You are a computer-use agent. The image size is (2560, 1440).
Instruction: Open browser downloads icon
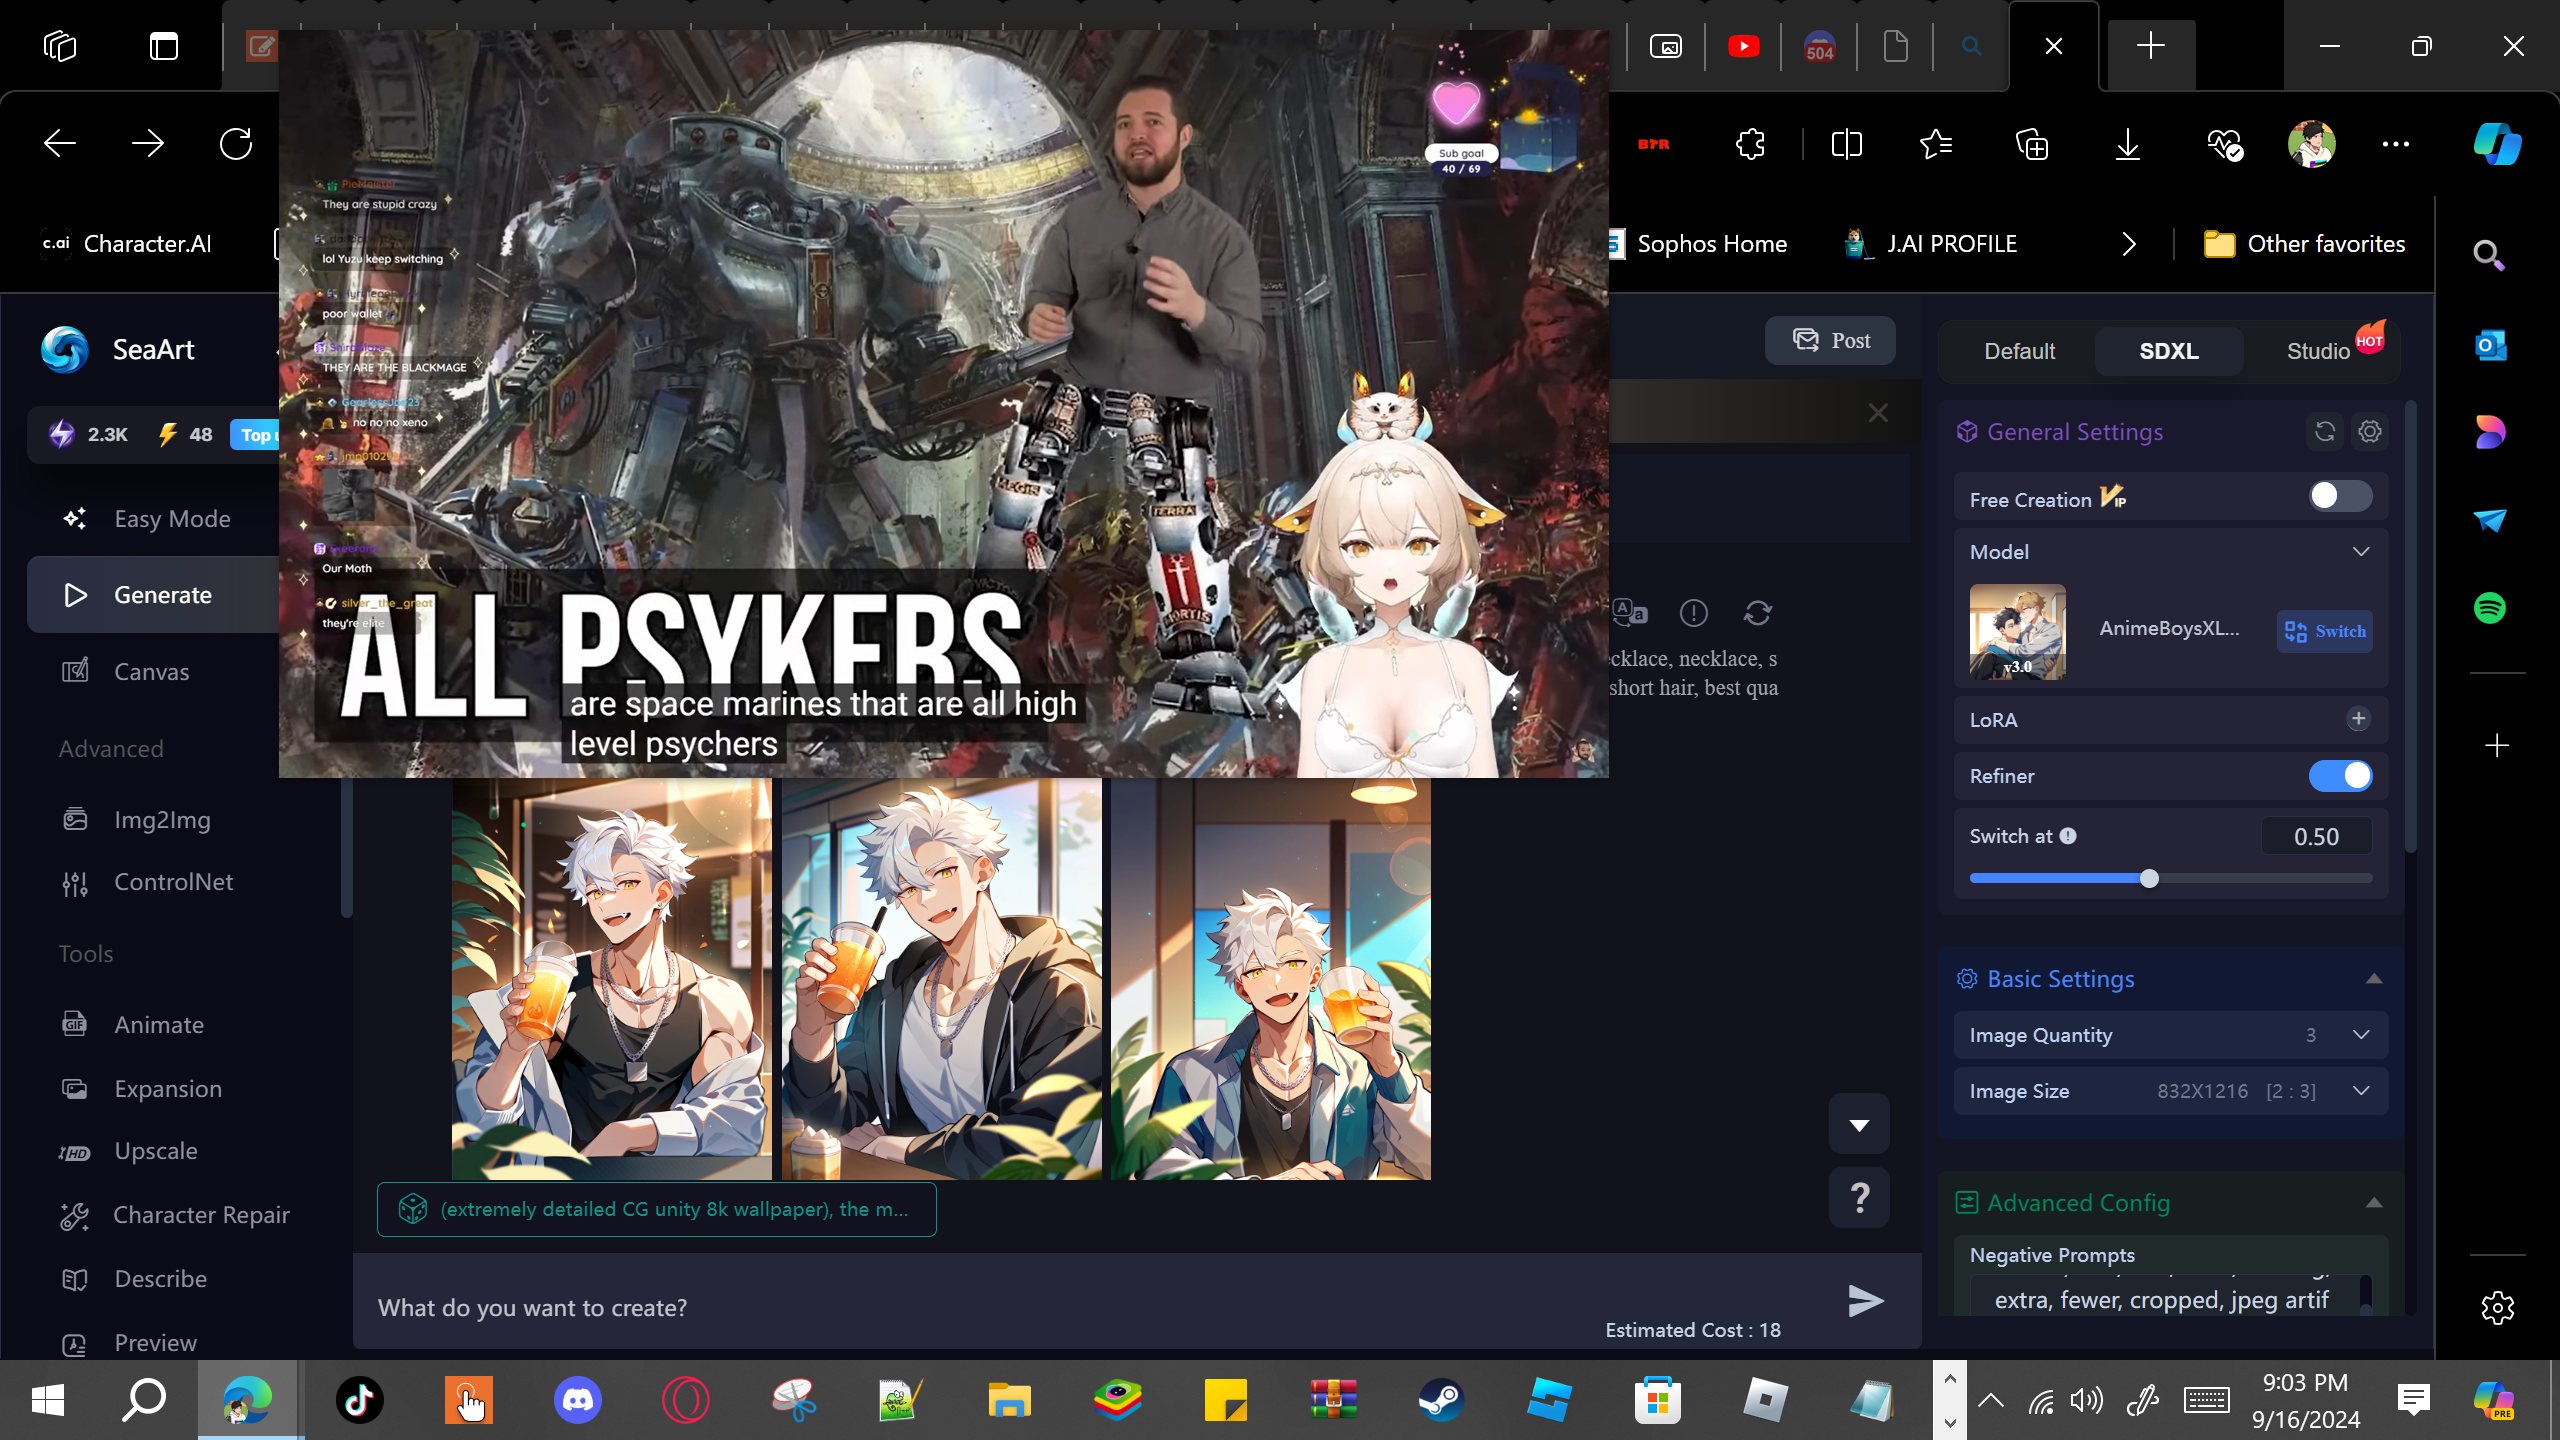point(2128,144)
